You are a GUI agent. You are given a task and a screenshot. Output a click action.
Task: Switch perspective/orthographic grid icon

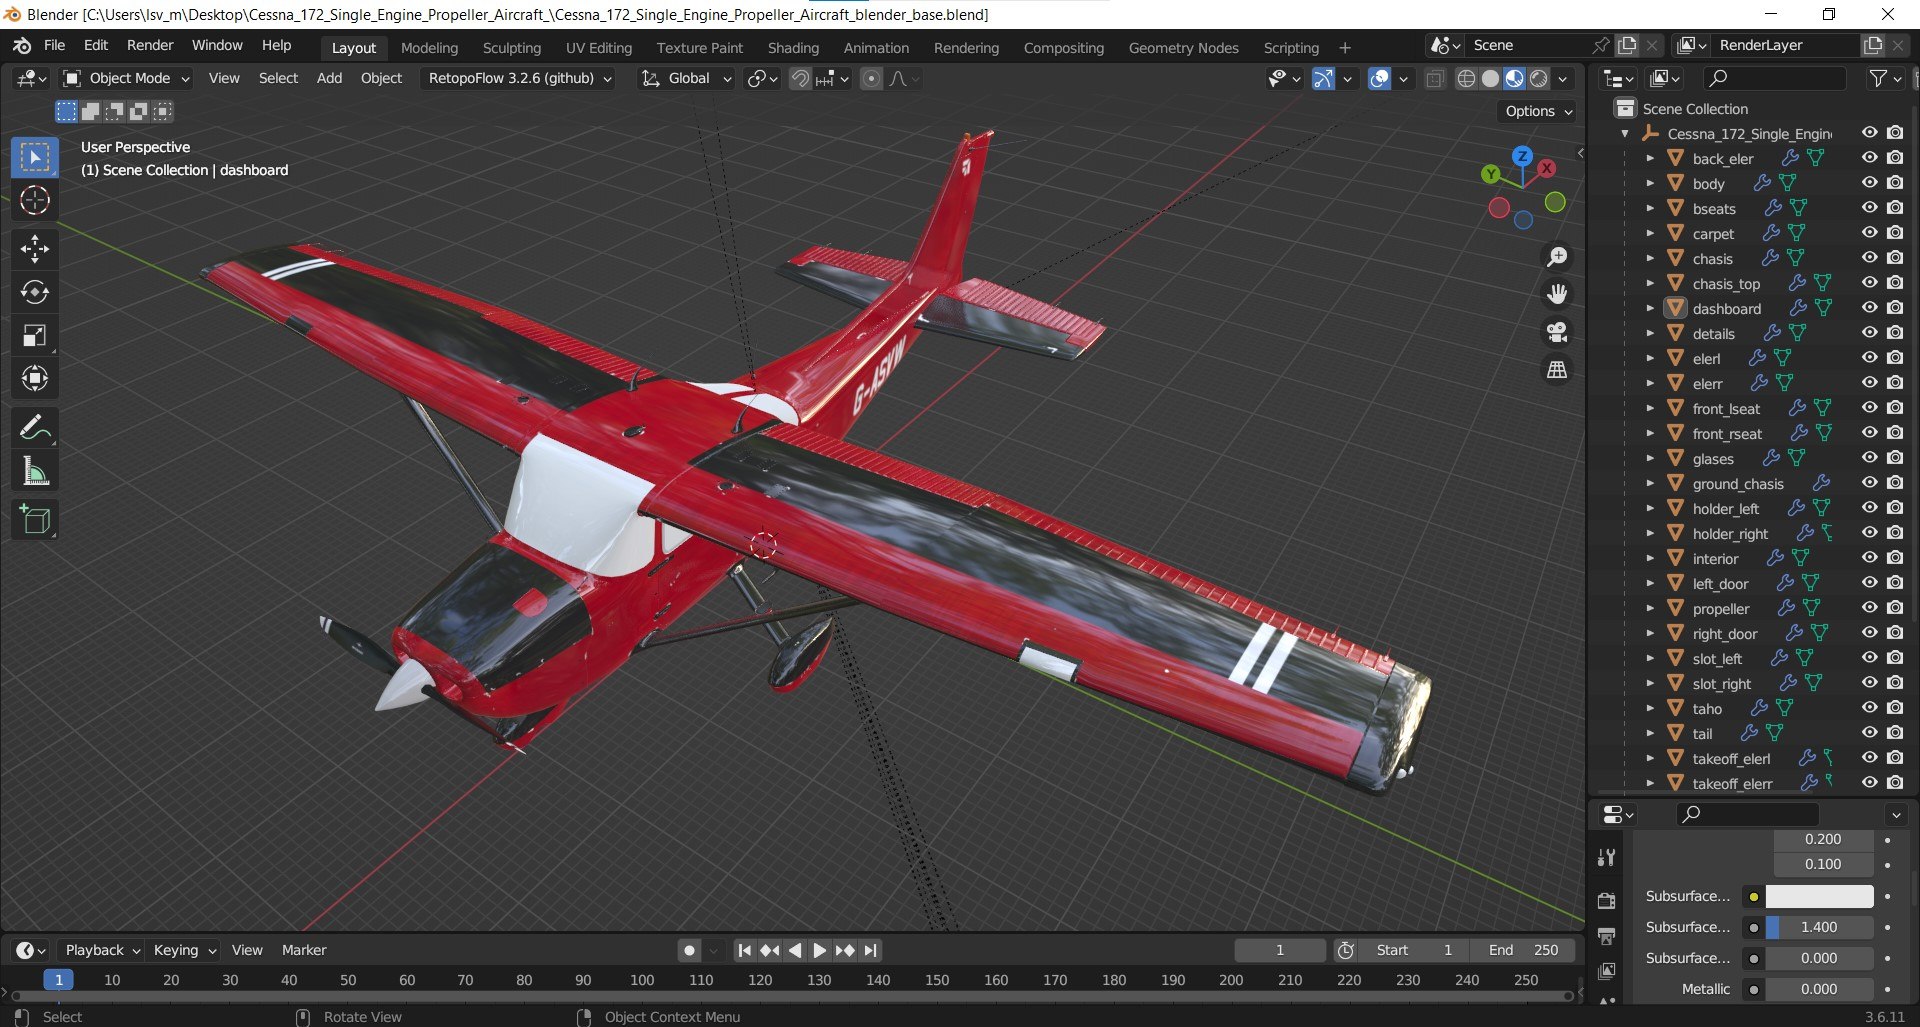[1557, 370]
